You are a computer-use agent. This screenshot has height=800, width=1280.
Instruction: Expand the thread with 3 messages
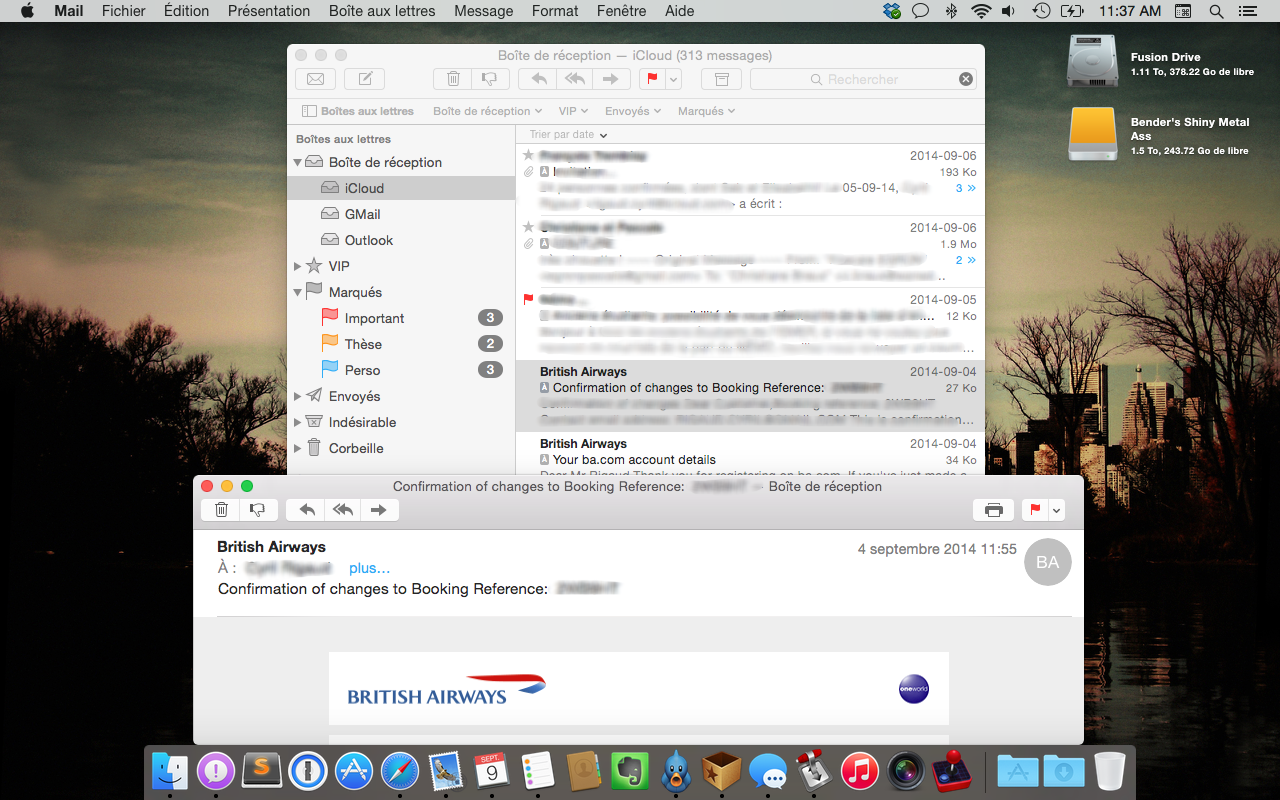966,188
